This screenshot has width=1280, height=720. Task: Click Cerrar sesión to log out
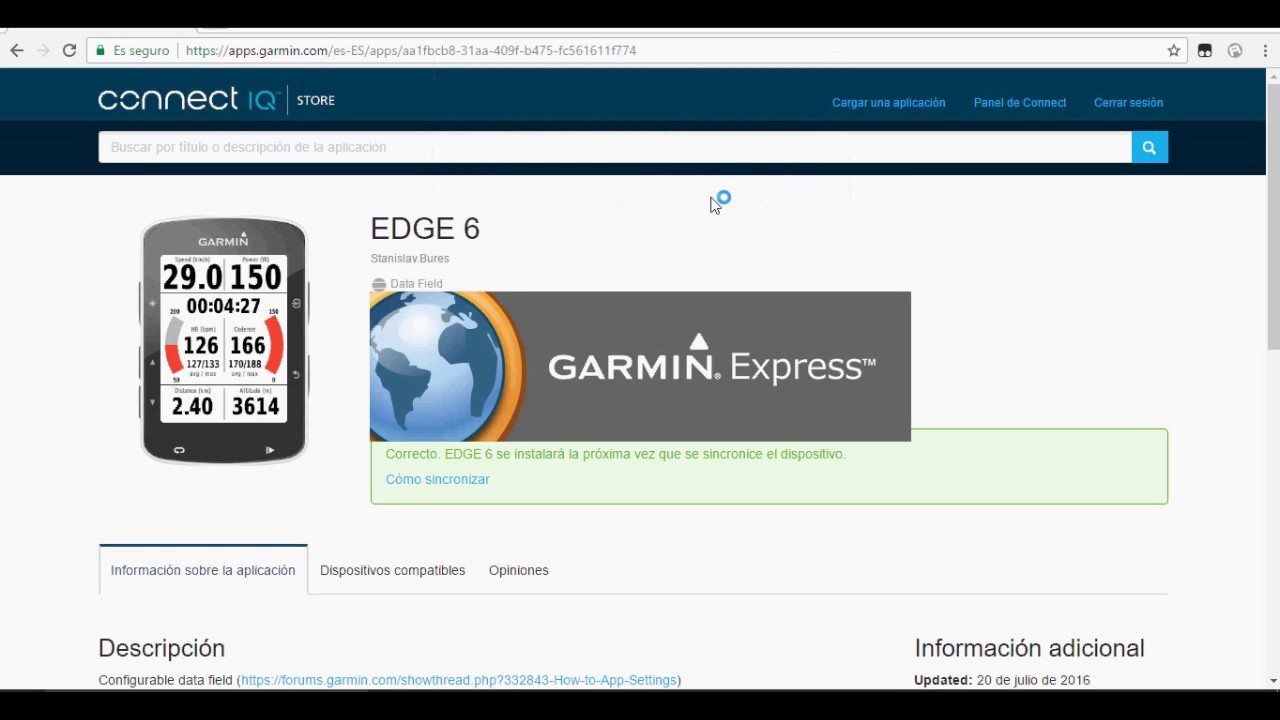(x=1128, y=103)
